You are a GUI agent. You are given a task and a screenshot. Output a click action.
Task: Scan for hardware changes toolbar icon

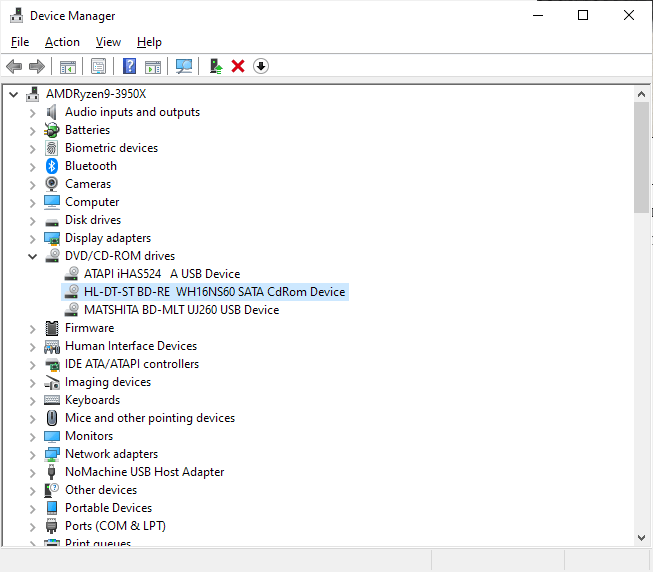point(184,66)
